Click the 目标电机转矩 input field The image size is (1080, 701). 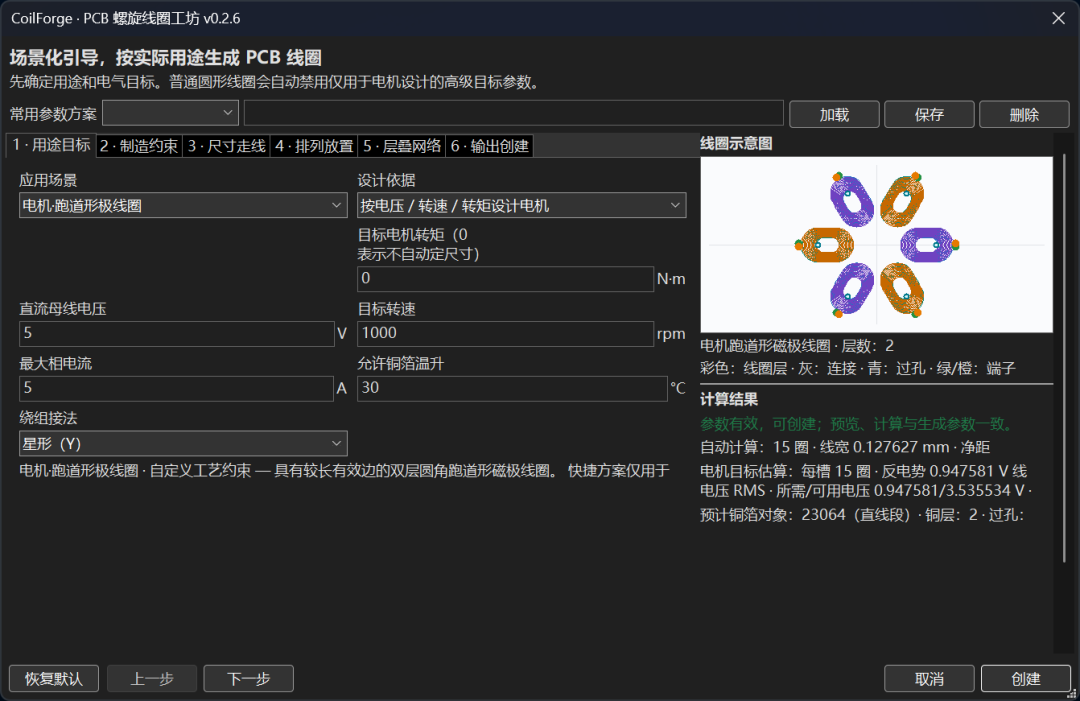tap(506, 278)
